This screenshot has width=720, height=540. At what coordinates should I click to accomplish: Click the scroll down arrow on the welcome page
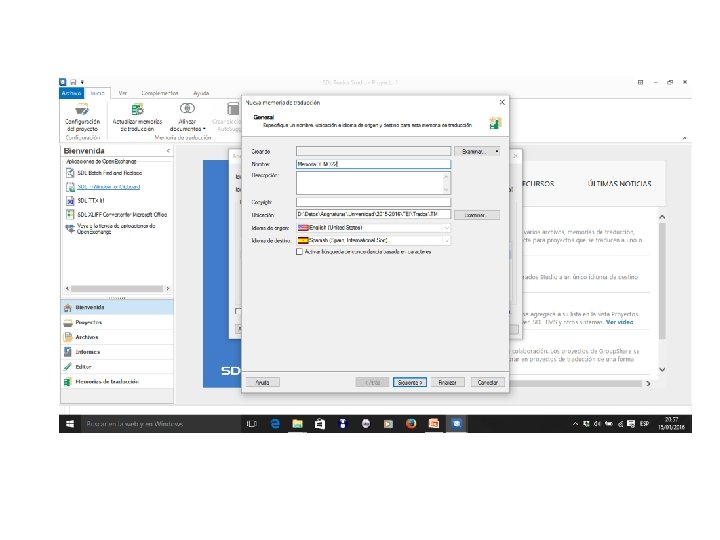point(662,370)
